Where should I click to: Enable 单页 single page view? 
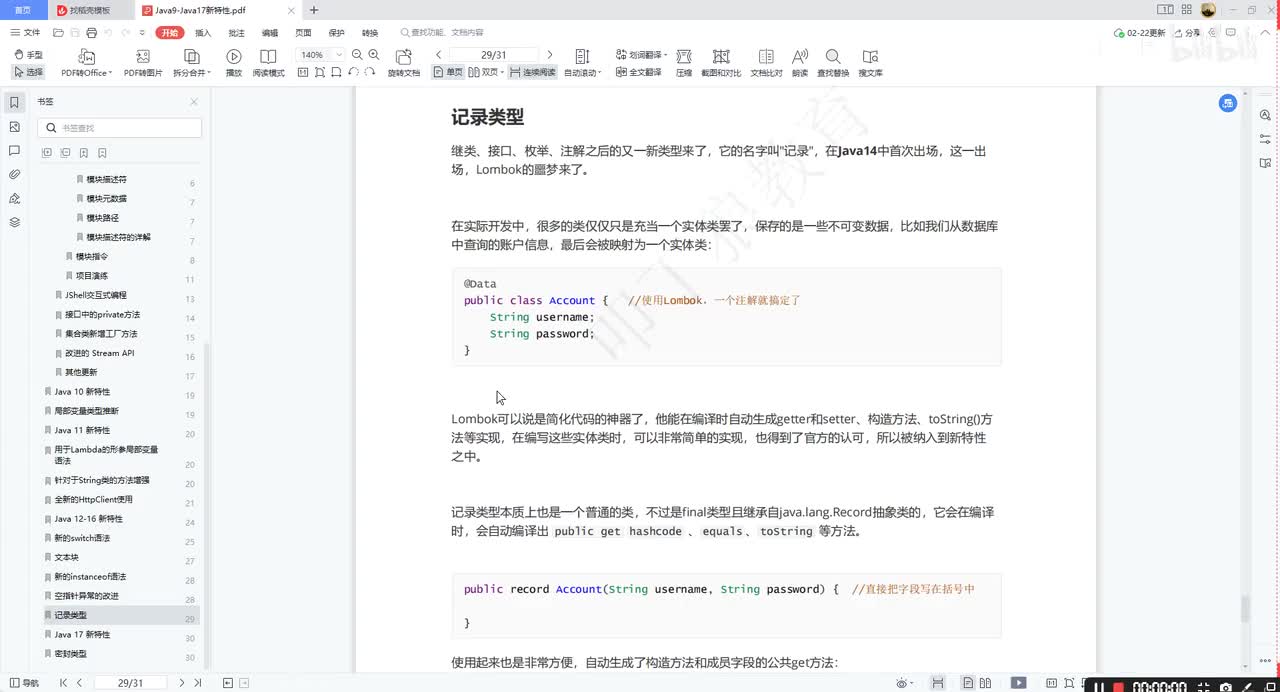pos(449,72)
